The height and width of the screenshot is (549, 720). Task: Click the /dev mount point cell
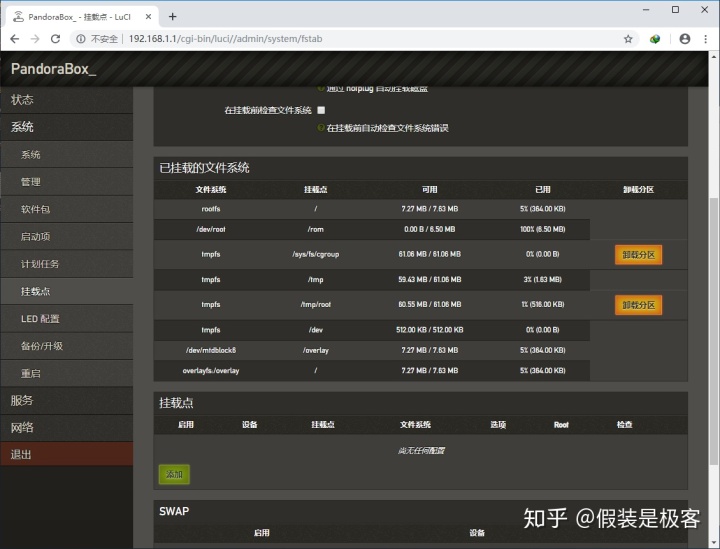point(315,330)
